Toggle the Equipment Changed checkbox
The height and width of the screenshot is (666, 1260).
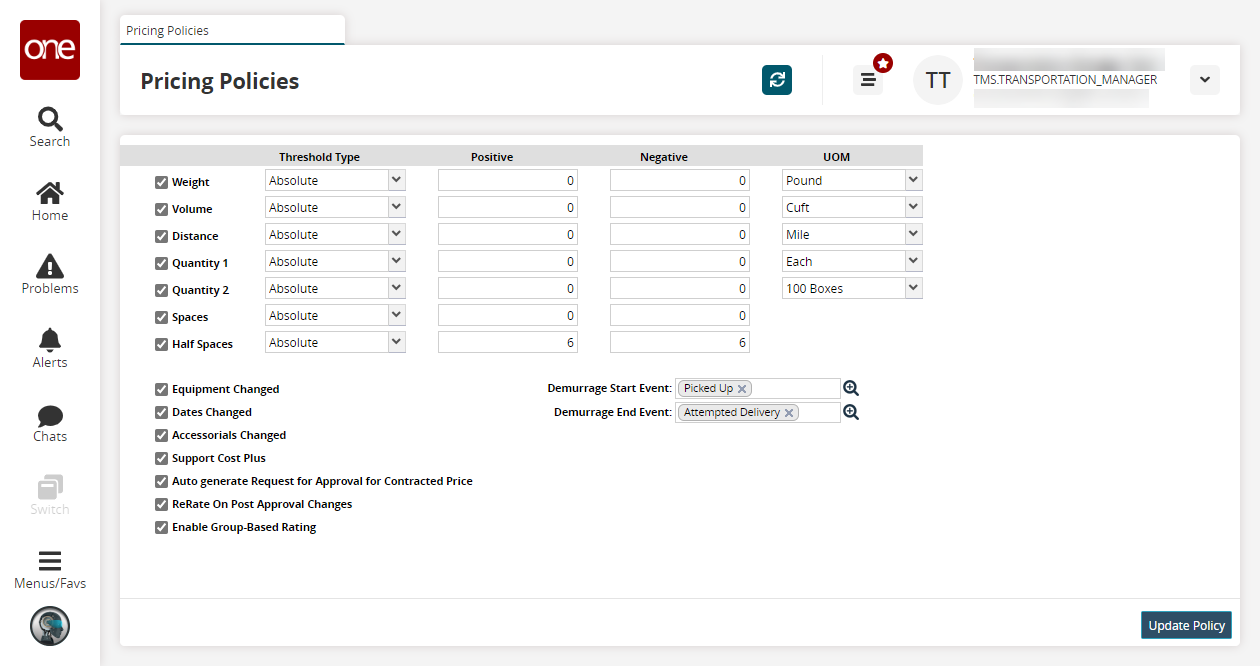pyautogui.click(x=161, y=389)
